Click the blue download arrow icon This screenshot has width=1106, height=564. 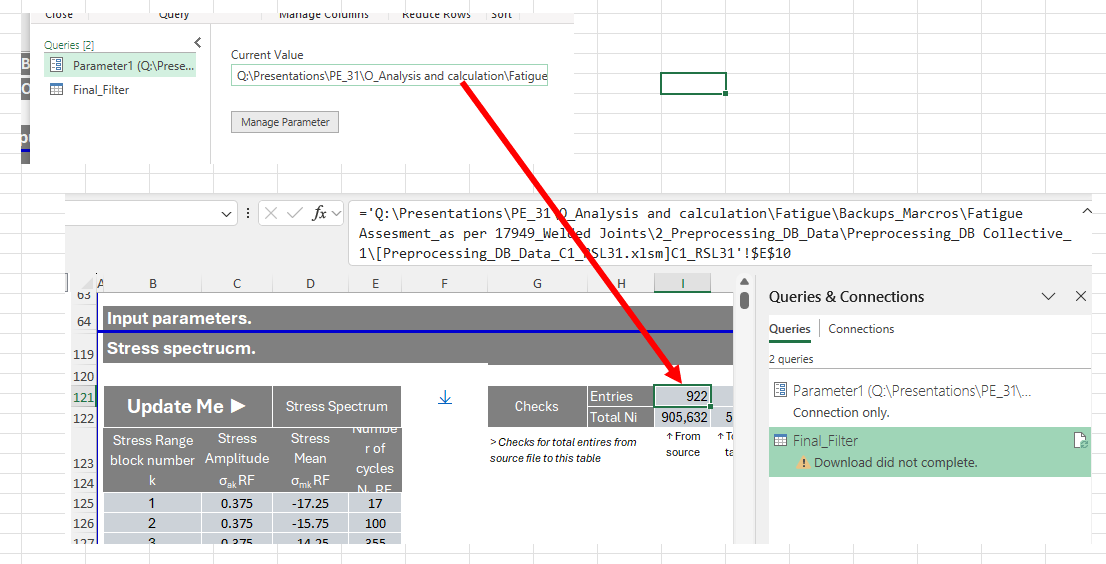coord(445,398)
